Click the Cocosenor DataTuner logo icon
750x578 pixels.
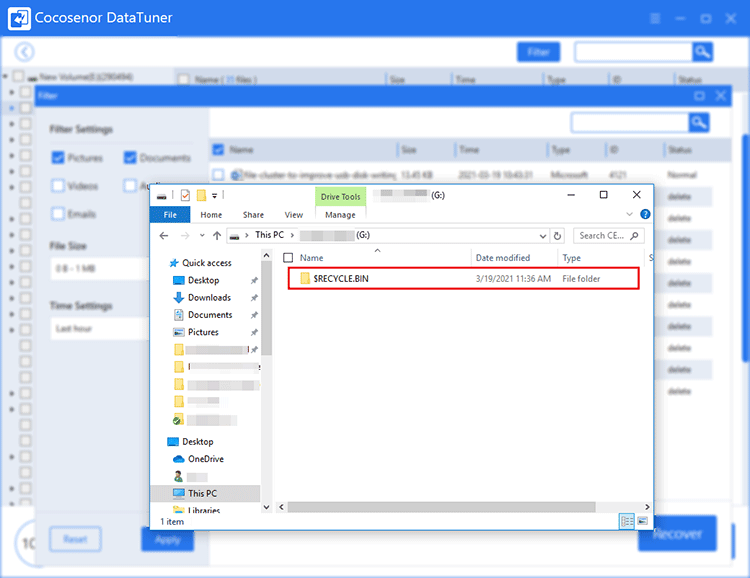19,18
